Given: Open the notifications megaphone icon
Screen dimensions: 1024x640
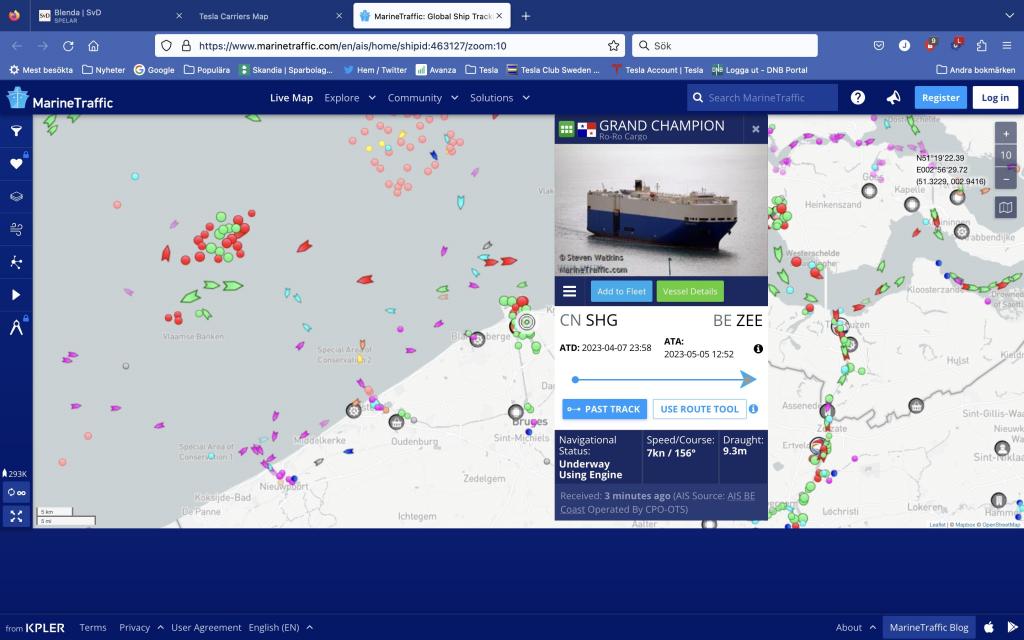Looking at the screenshot, I should click(x=893, y=97).
